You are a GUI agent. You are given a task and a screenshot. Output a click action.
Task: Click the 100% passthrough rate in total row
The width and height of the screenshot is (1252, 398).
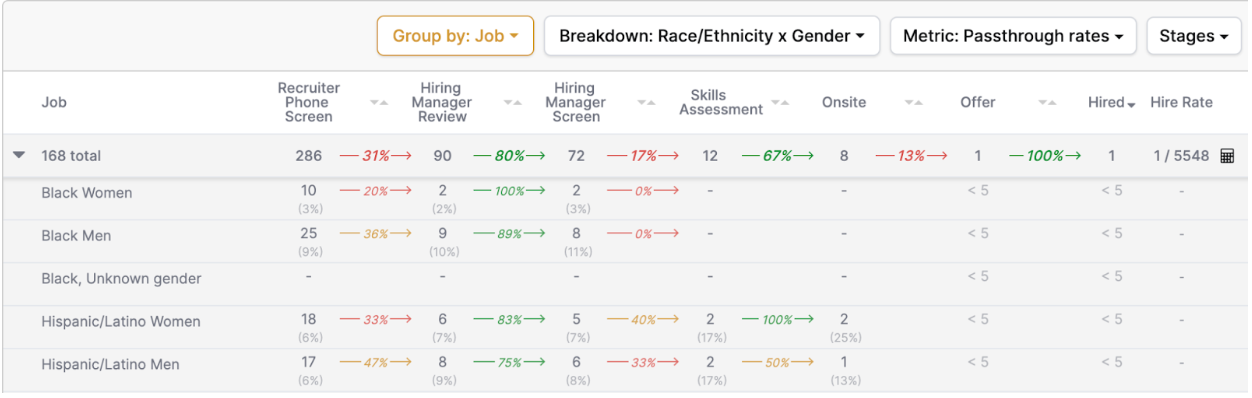click(1045, 156)
